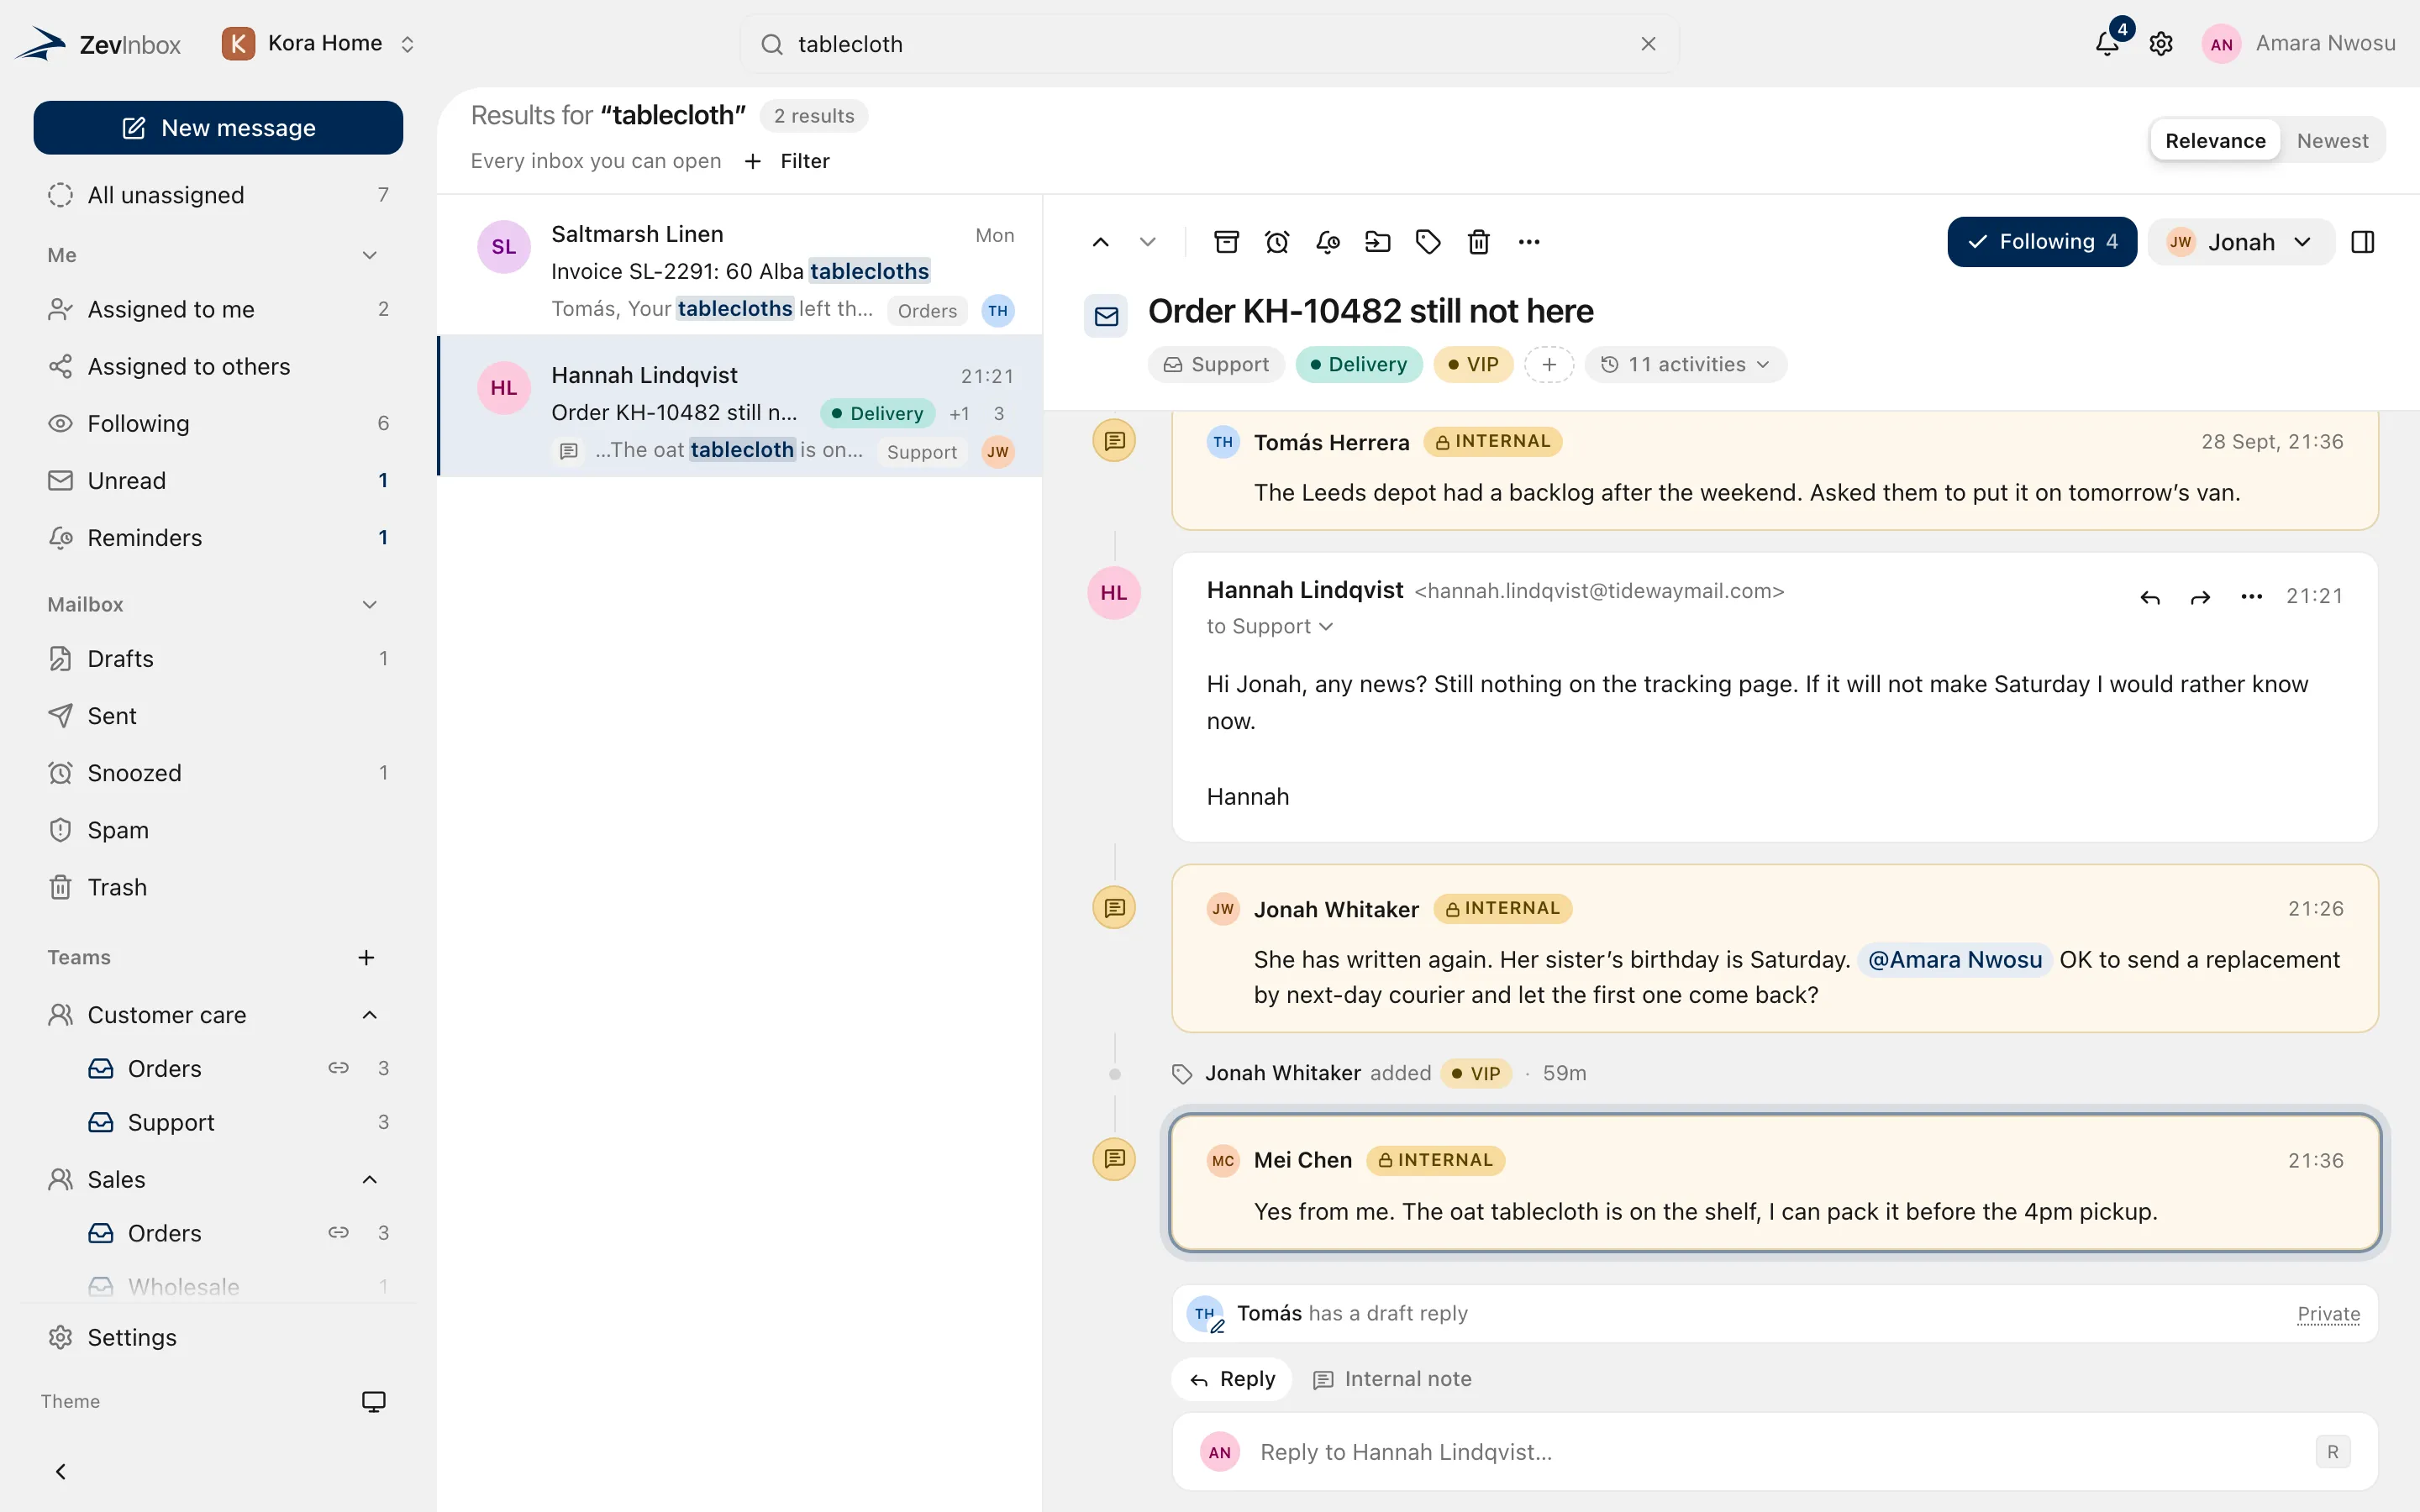
Task: Click New message button
Action: [x=218, y=127]
